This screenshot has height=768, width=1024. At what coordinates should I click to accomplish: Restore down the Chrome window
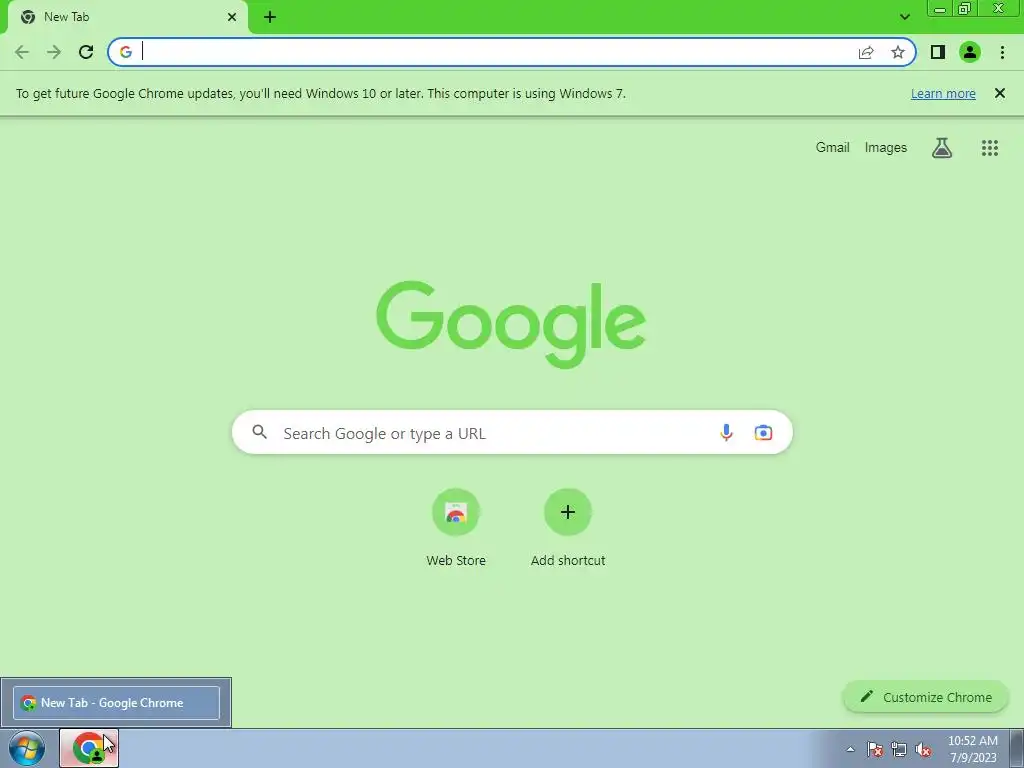(965, 8)
